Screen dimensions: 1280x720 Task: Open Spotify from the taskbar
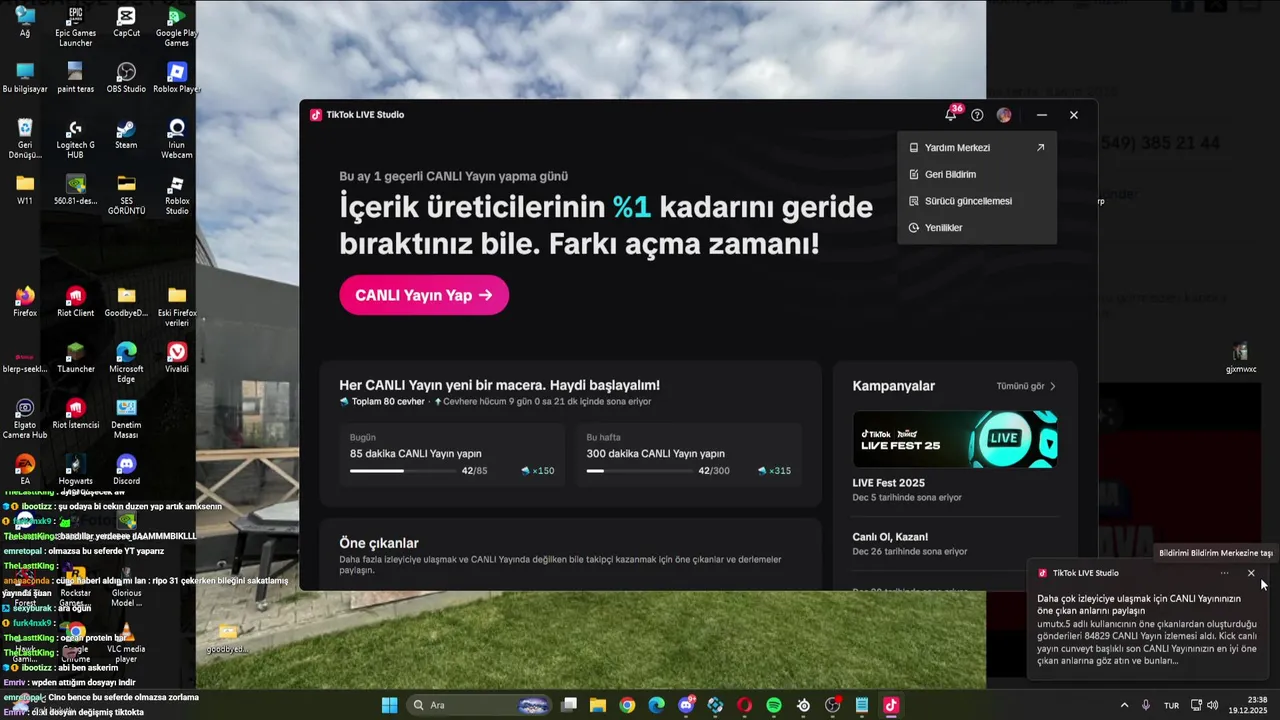point(774,705)
